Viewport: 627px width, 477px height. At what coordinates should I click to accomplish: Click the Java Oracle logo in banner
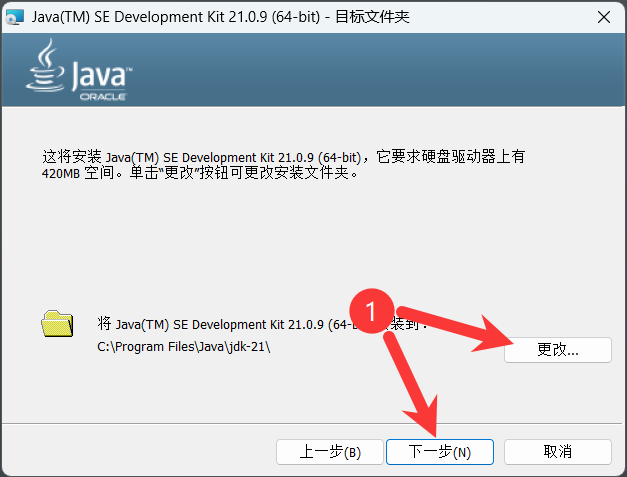pos(79,70)
